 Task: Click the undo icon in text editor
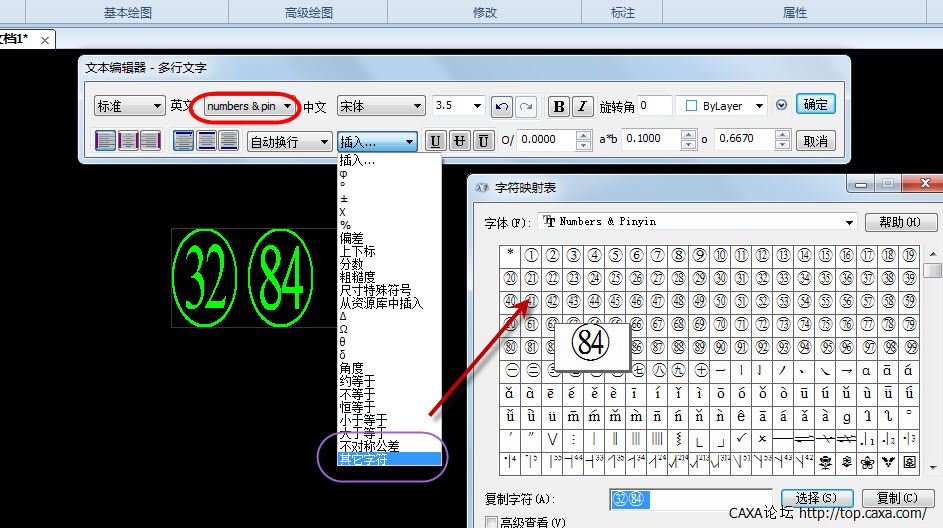click(x=502, y=106)
